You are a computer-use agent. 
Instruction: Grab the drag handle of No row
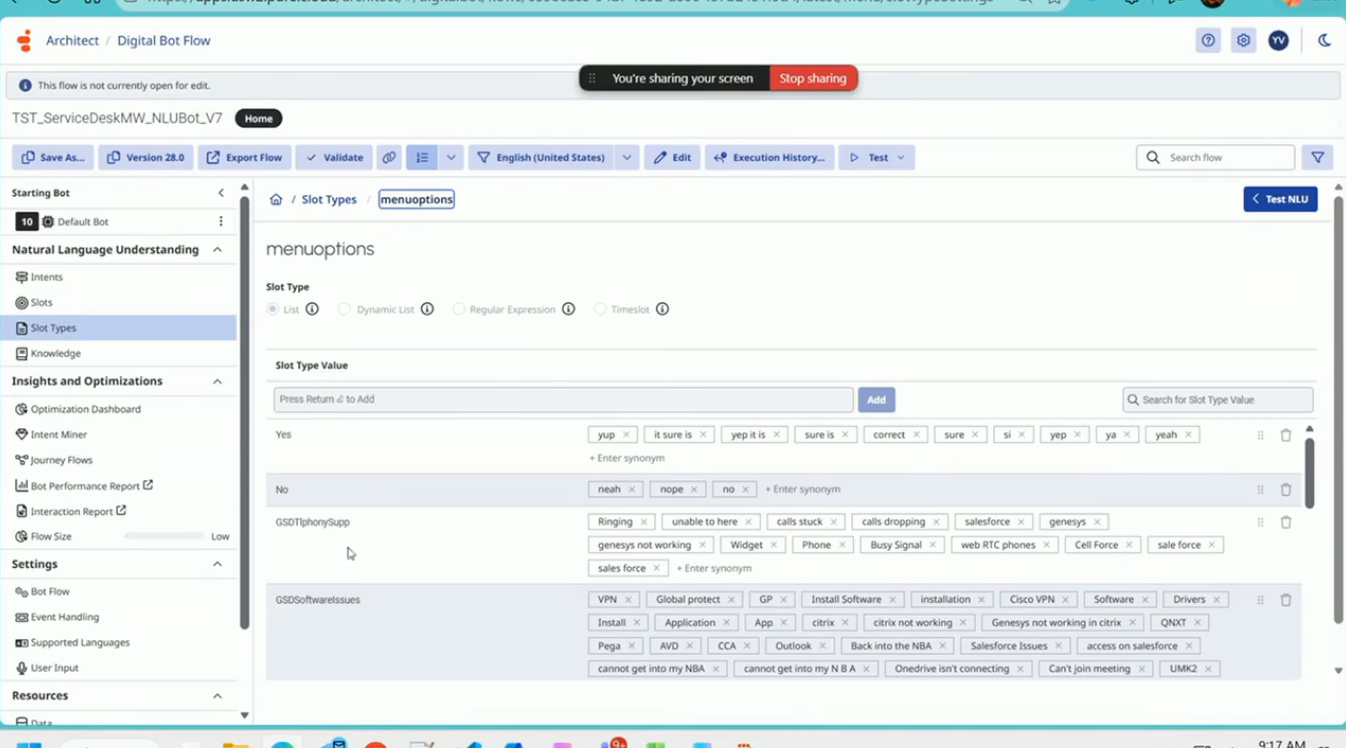tap(1260, 490)
